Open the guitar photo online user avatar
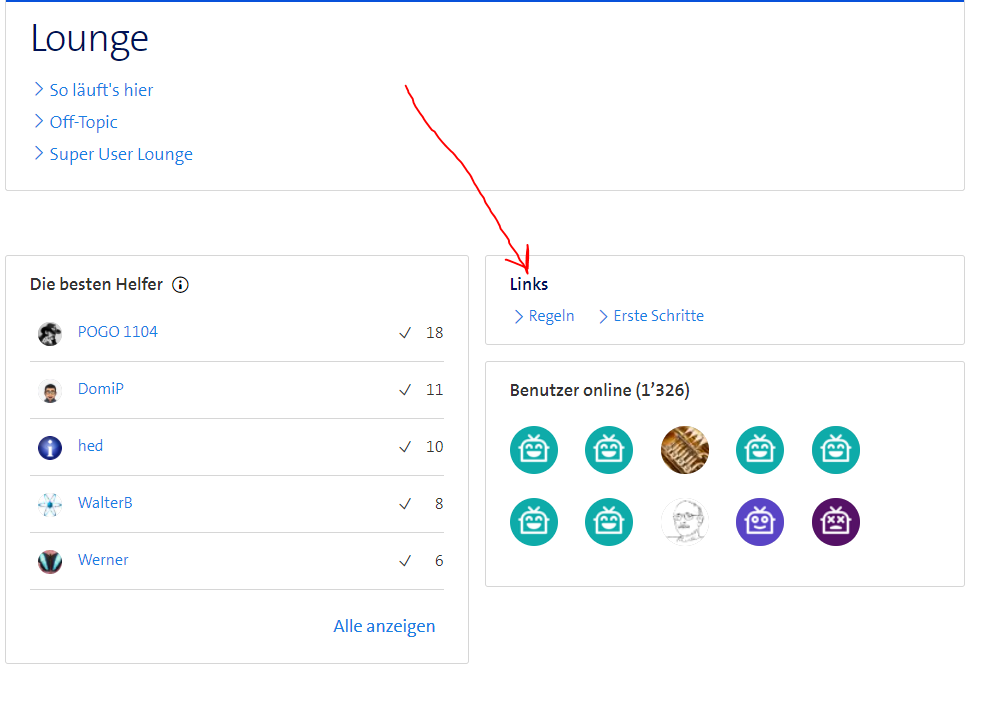 point(685,450)
